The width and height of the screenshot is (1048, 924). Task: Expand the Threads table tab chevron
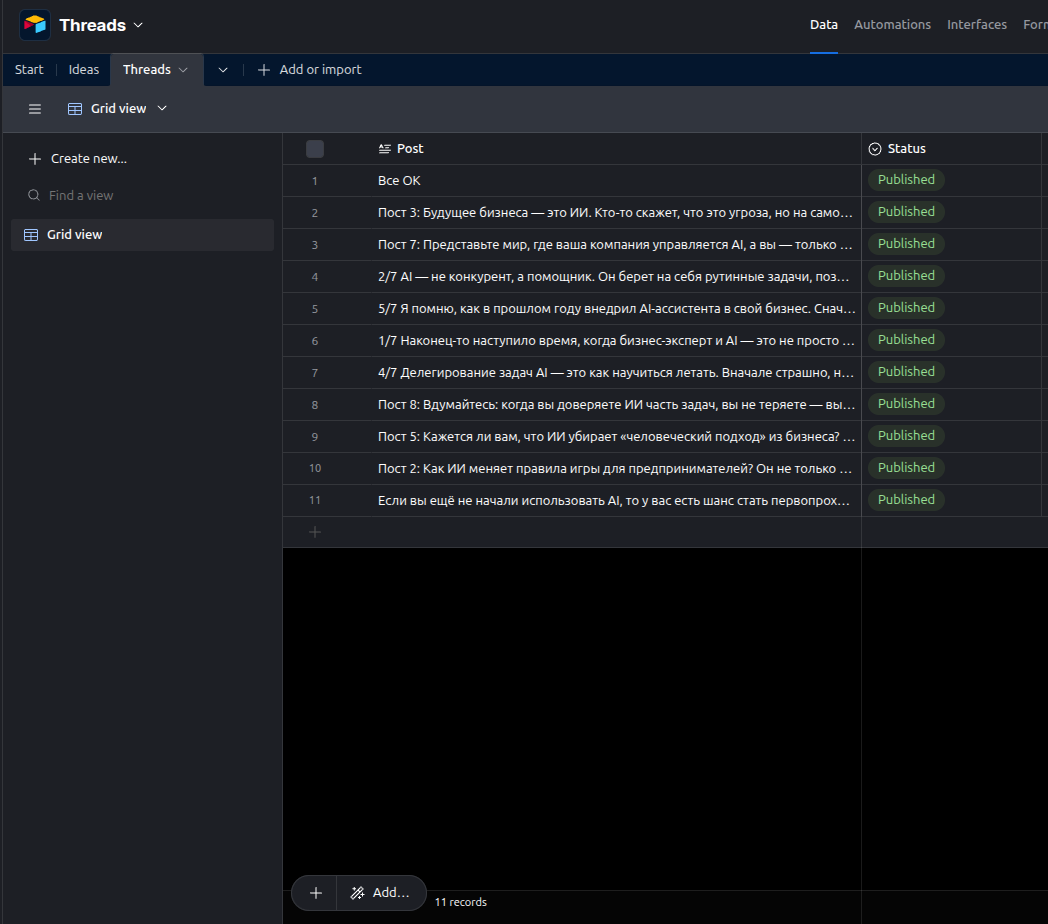coord(183,70)
